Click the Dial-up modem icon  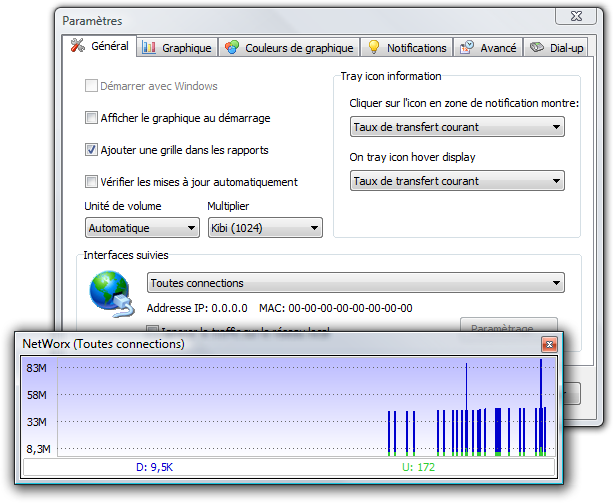pos(537,47)
